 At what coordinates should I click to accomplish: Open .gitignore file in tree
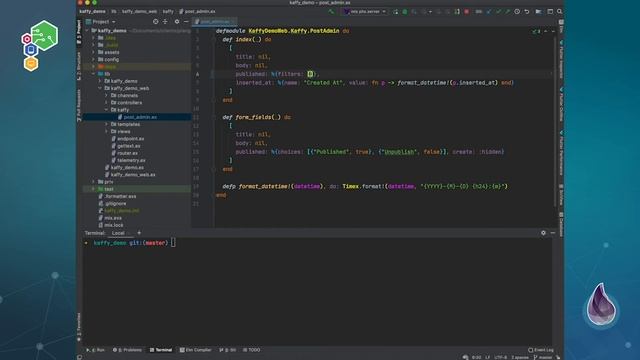[112, 204]
